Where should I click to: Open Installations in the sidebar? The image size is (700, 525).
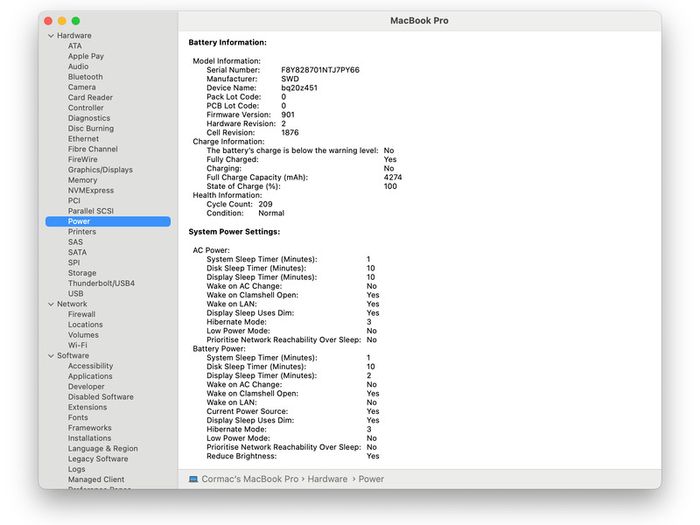coord(89,438)
